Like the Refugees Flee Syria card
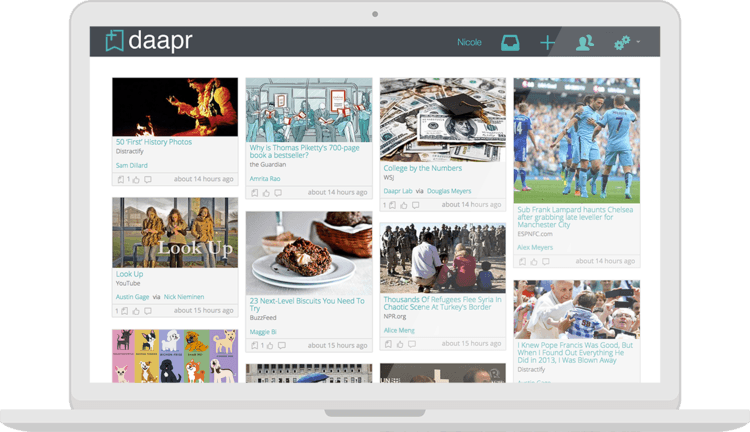The width and height of the screenshot is (750, 432). coord(400,344)
